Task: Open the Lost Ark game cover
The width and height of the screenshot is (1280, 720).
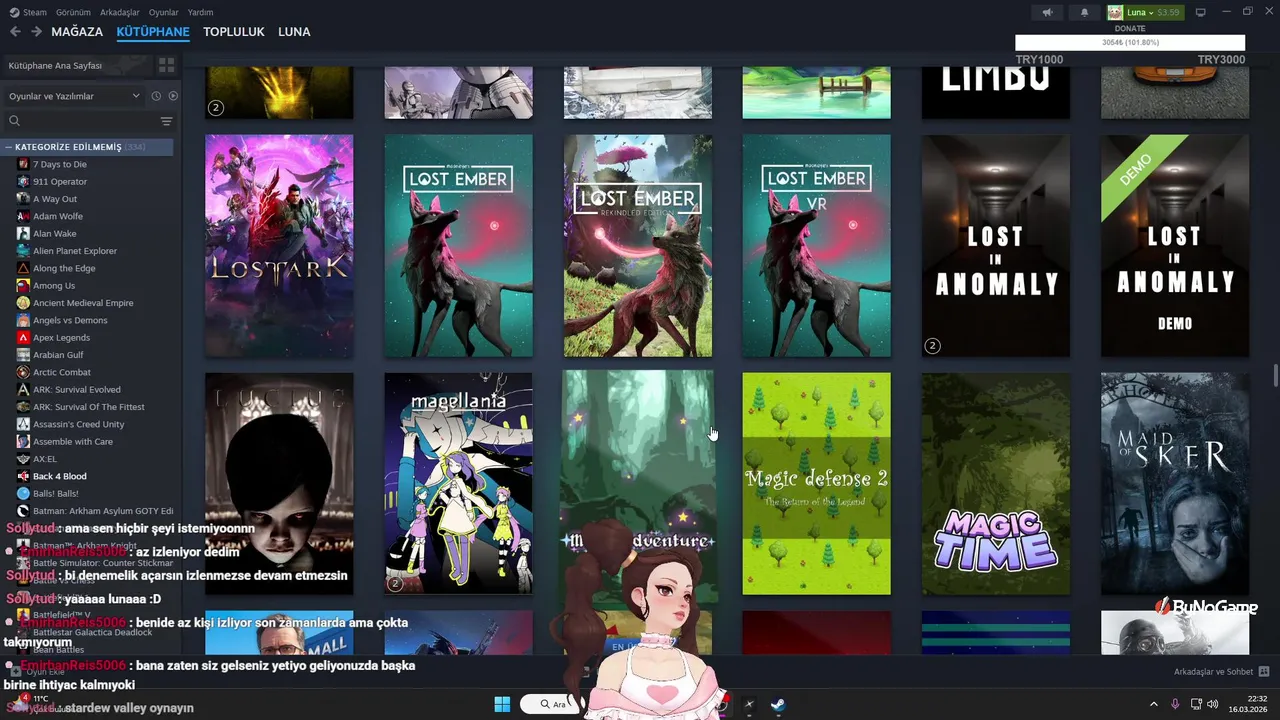Action: tap(279, 246)
